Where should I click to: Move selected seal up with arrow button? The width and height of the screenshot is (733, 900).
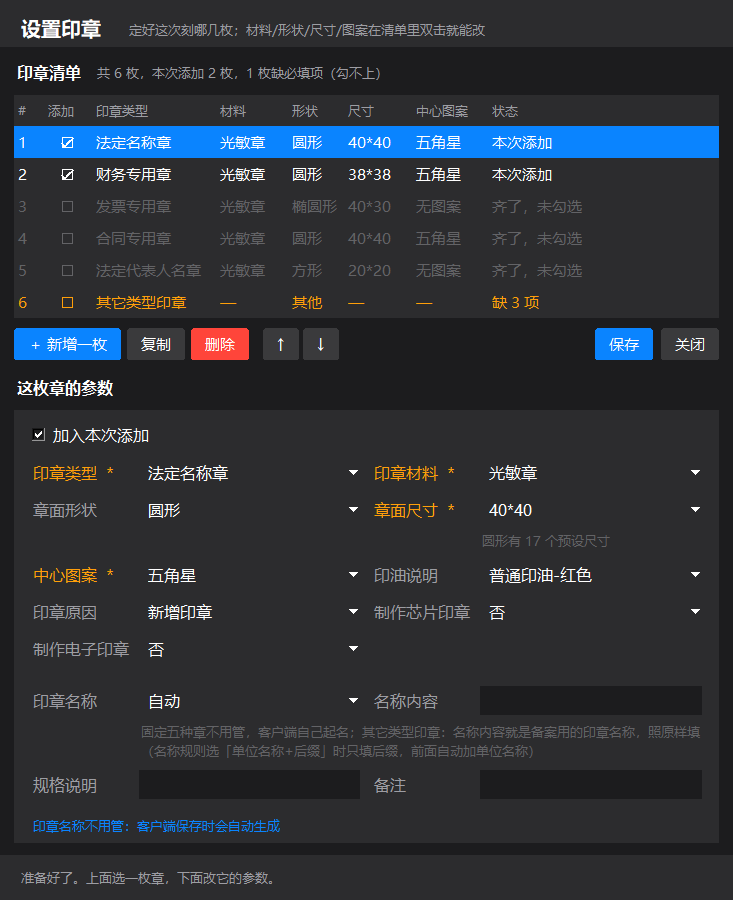click(281, 344)
